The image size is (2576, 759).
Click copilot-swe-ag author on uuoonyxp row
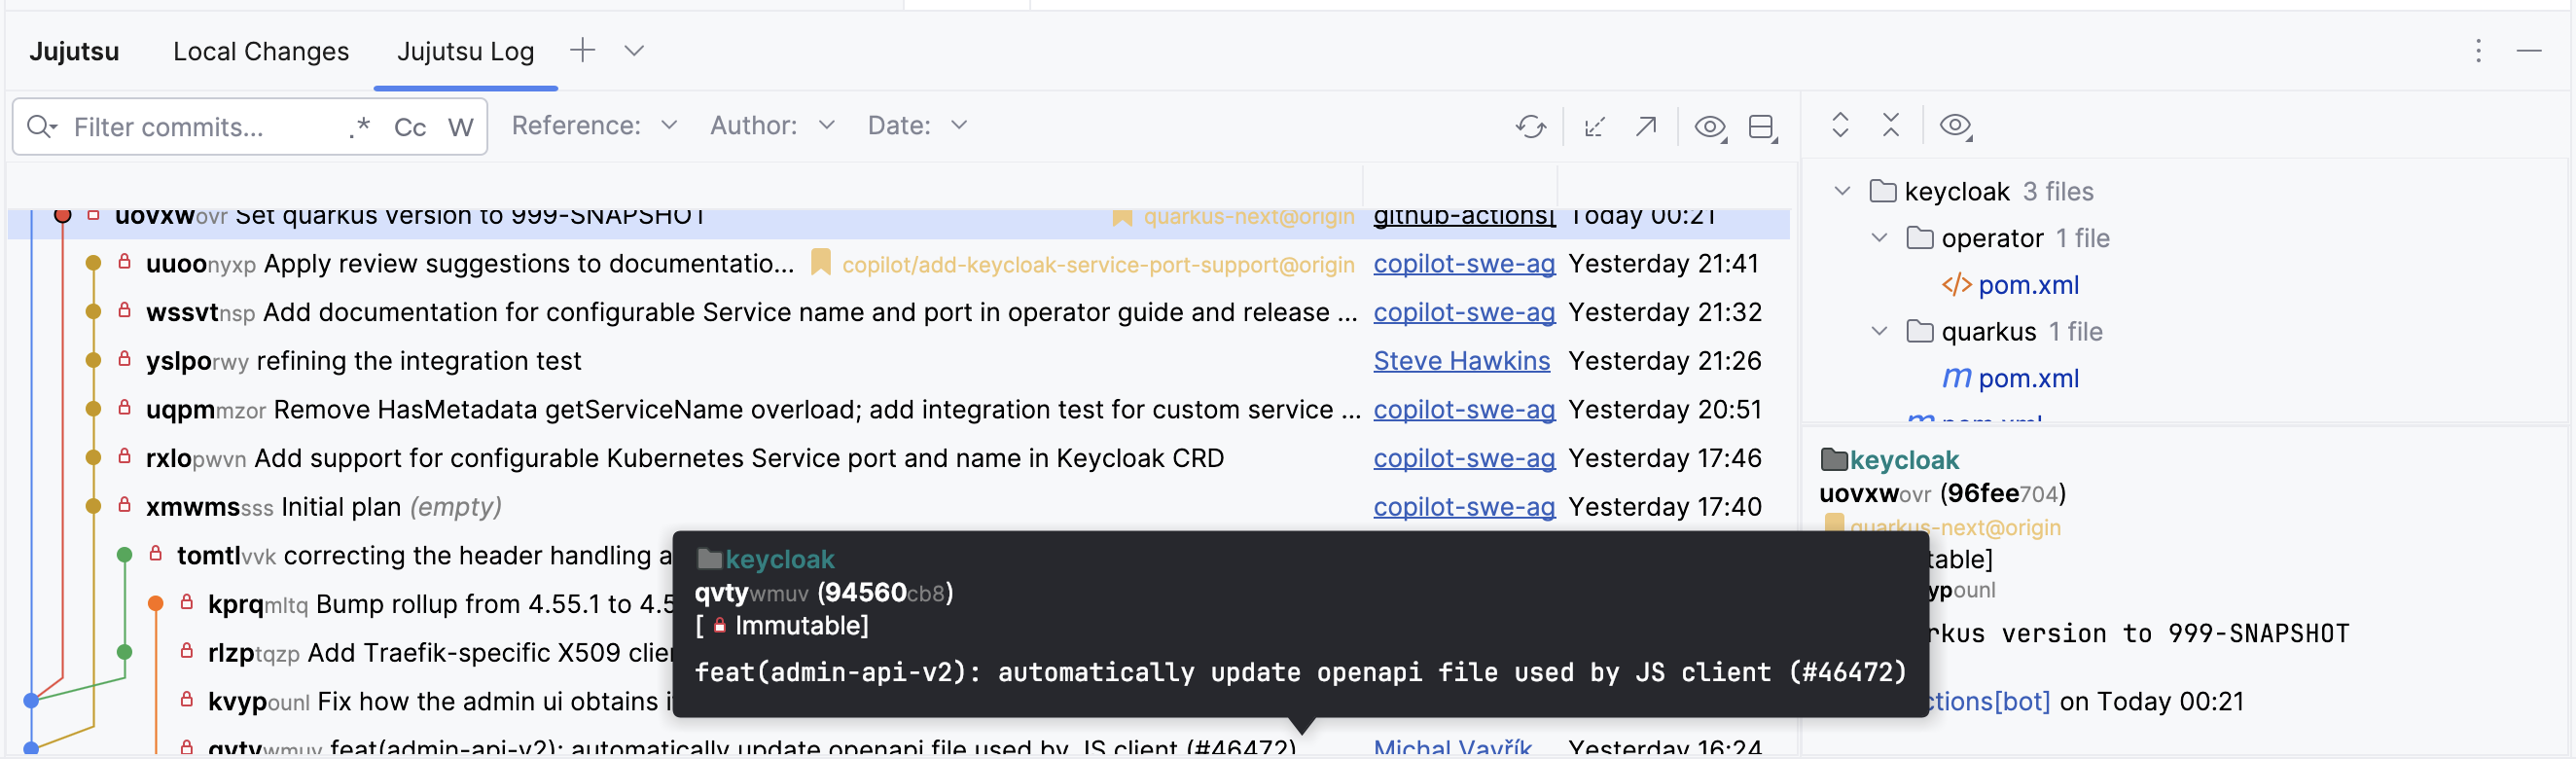tap(1464, 264)
